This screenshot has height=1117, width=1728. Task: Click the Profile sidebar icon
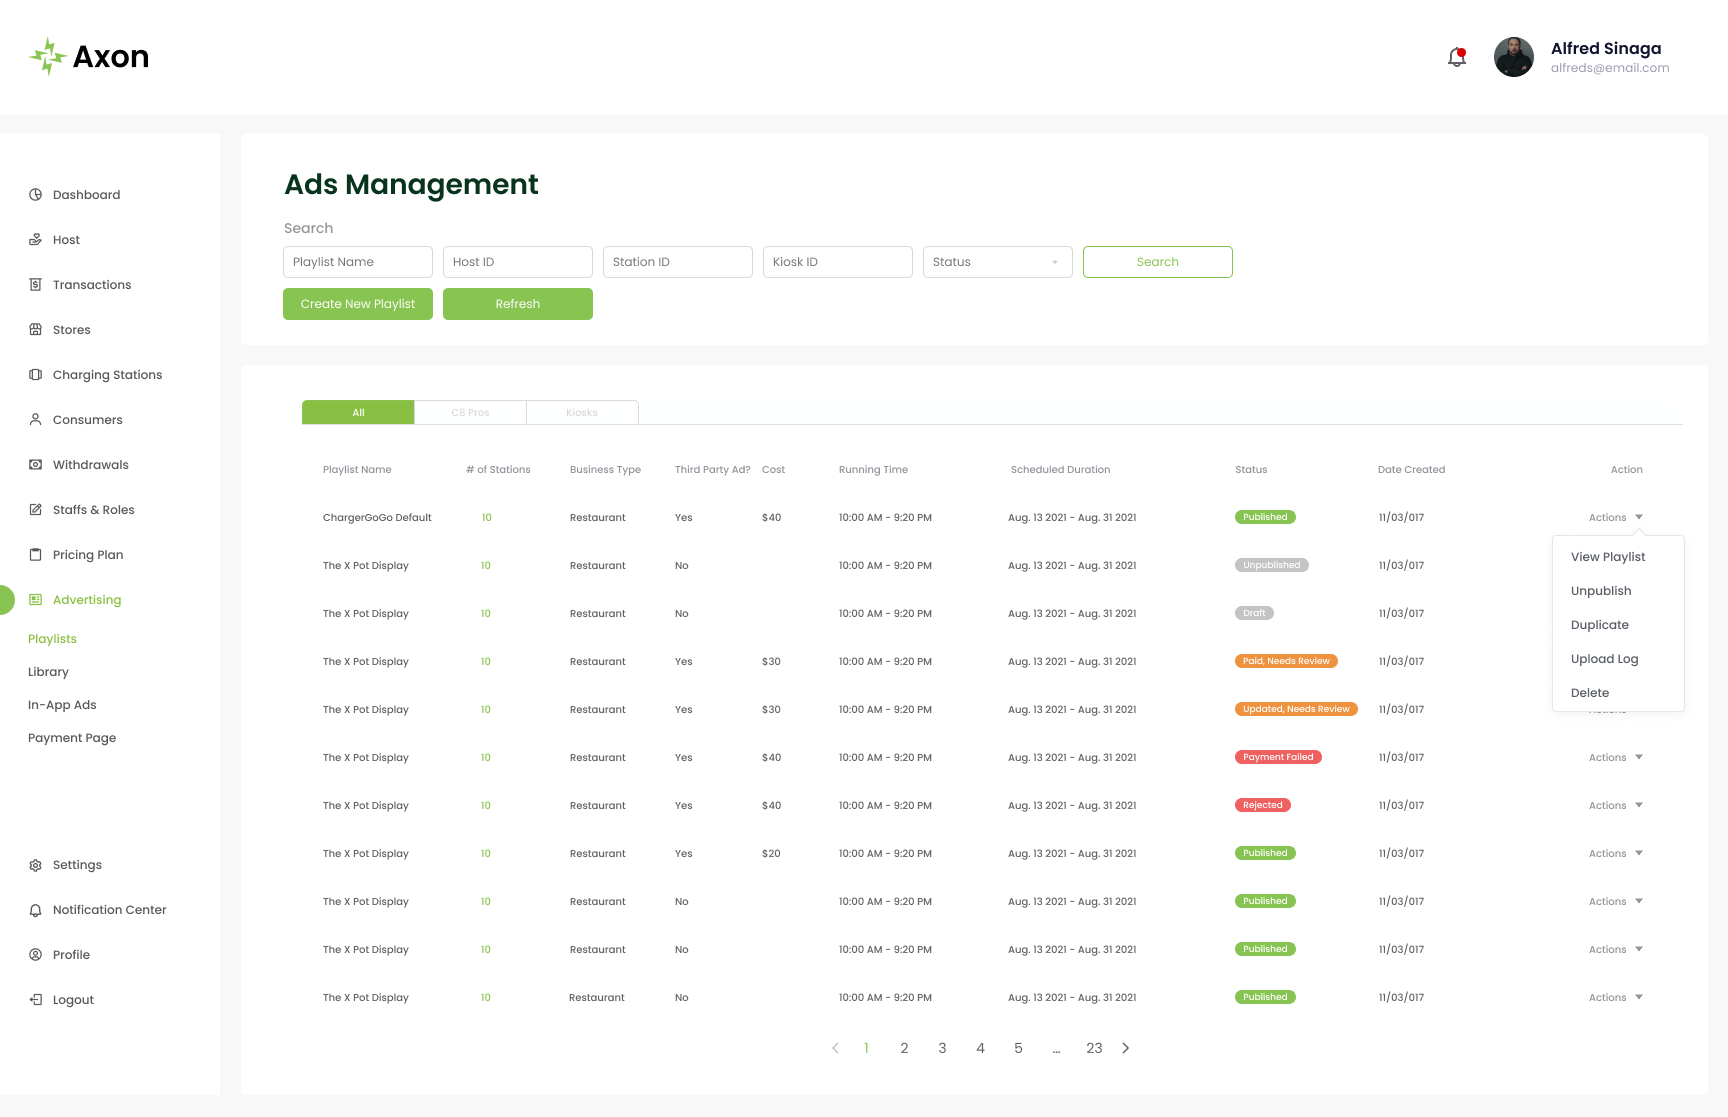35,955
